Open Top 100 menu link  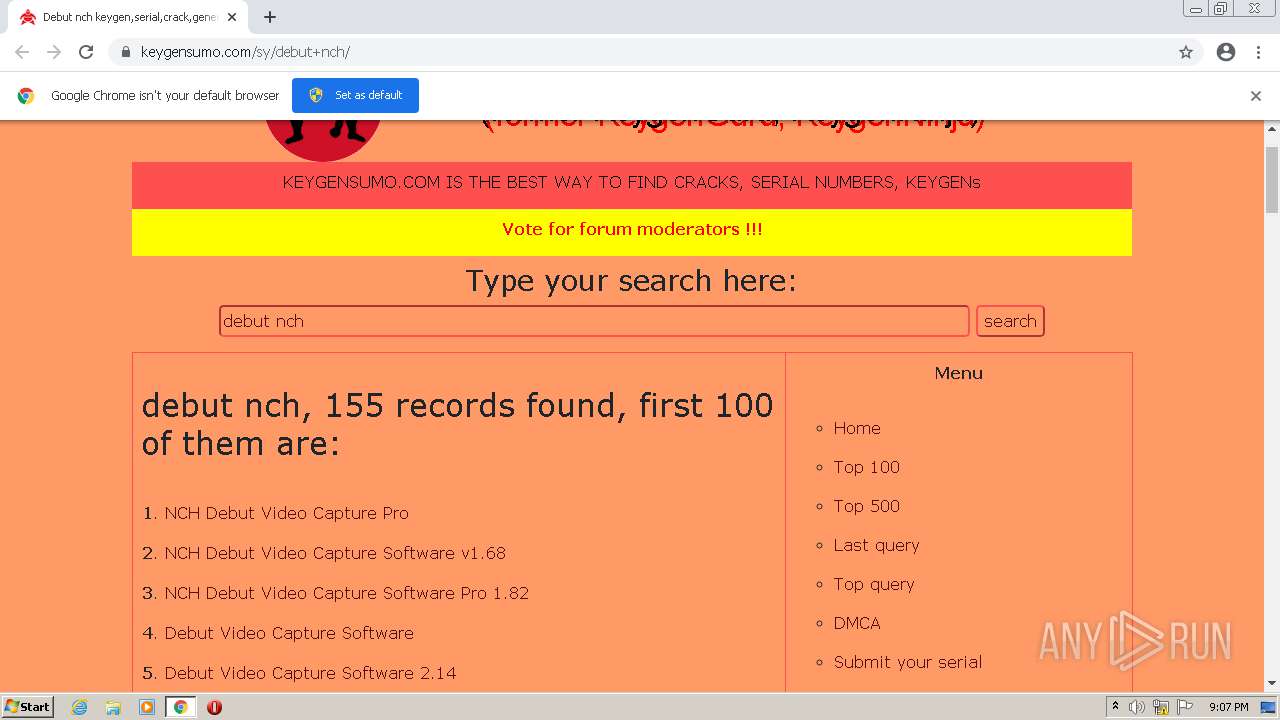[x=867, y=467]
